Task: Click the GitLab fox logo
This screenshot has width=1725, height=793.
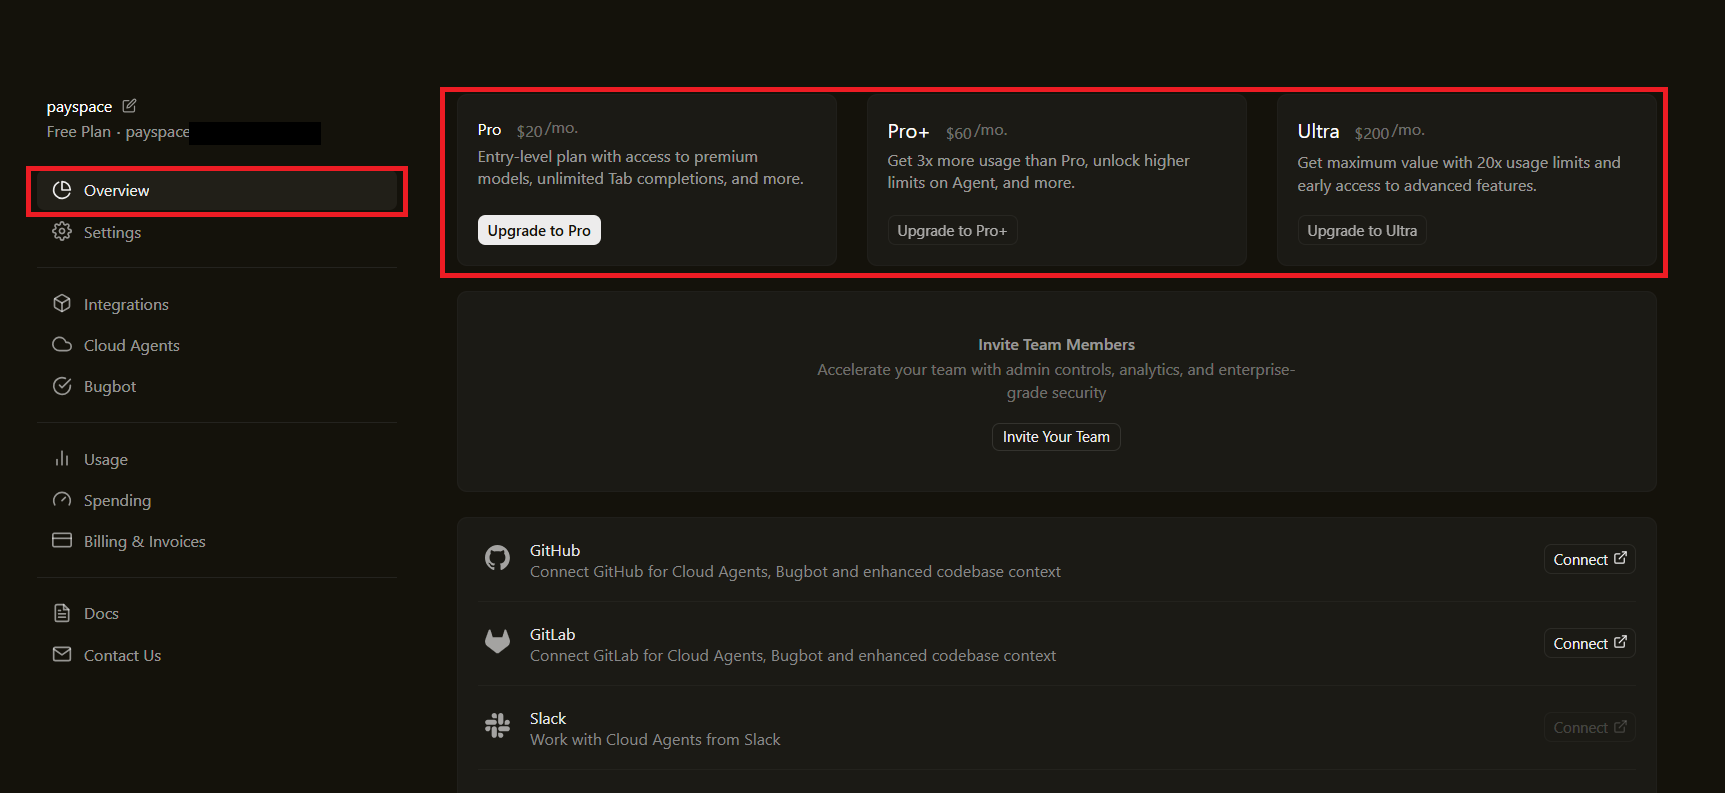Action: 497,642
